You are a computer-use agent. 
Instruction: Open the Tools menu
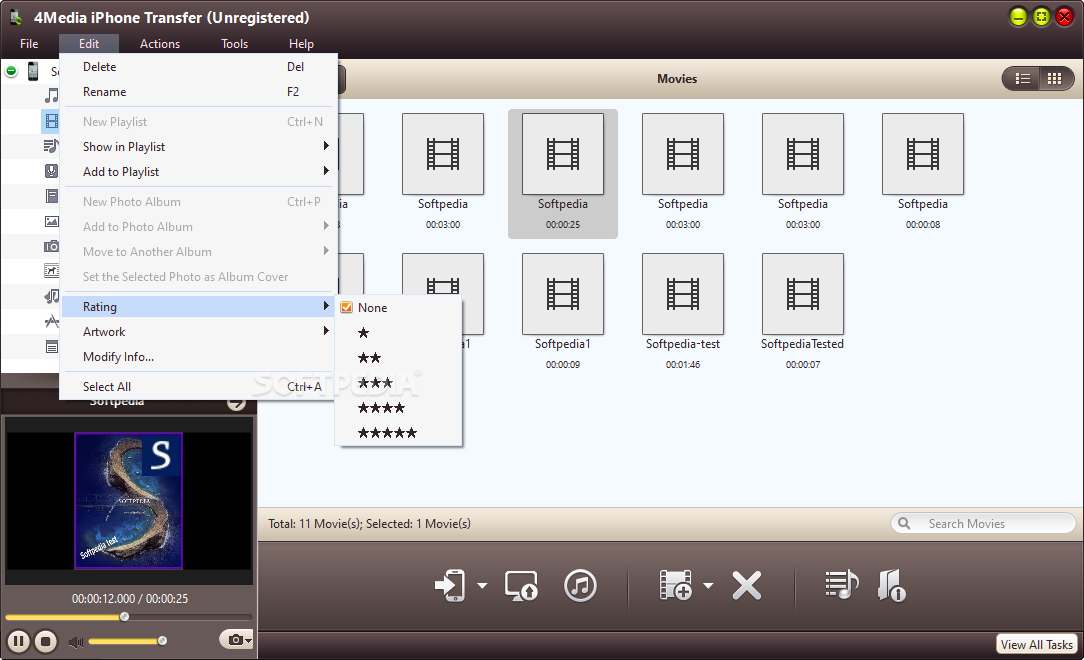pos(234,44)
